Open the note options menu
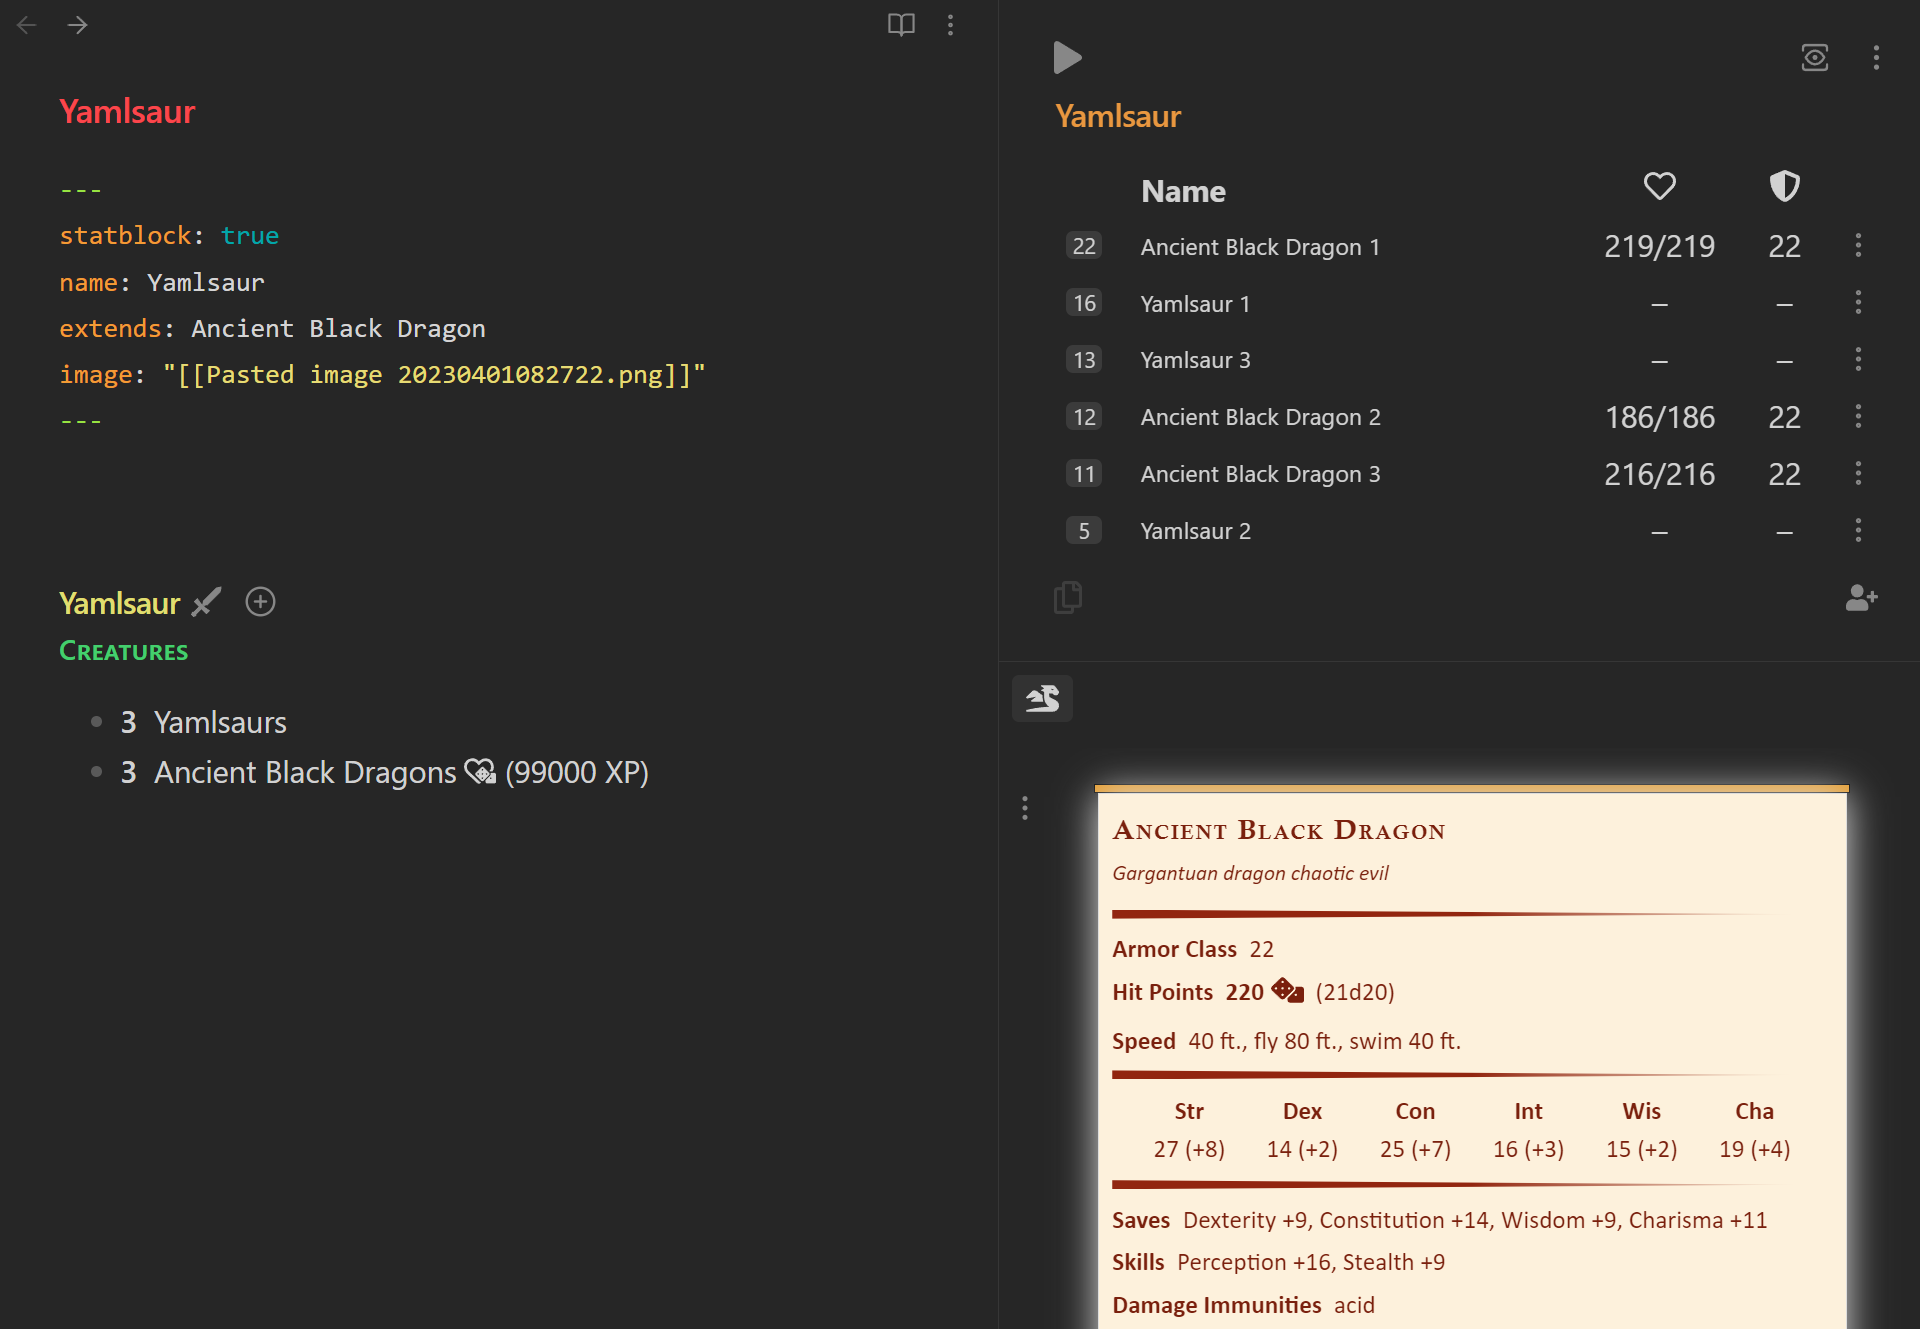Viewport: 1920px width, 1329px height. tap(951, 25)
